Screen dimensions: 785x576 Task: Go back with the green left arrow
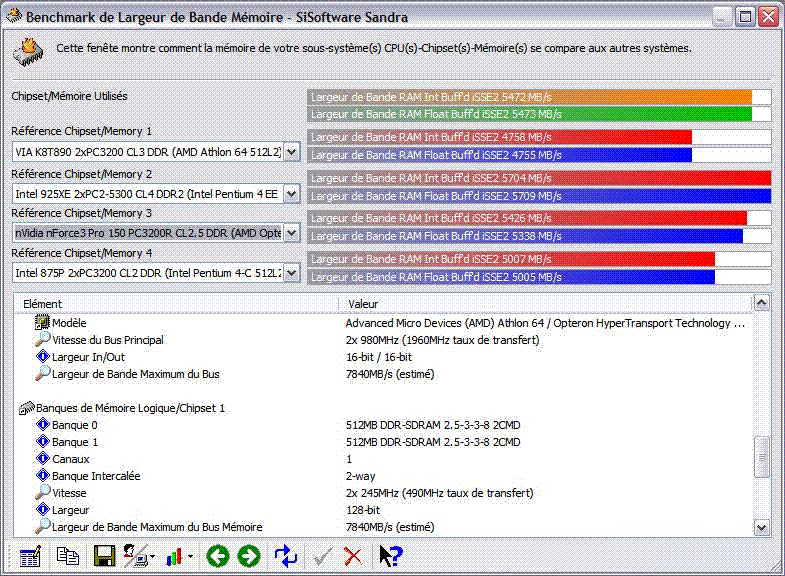[x=218, y=556]
